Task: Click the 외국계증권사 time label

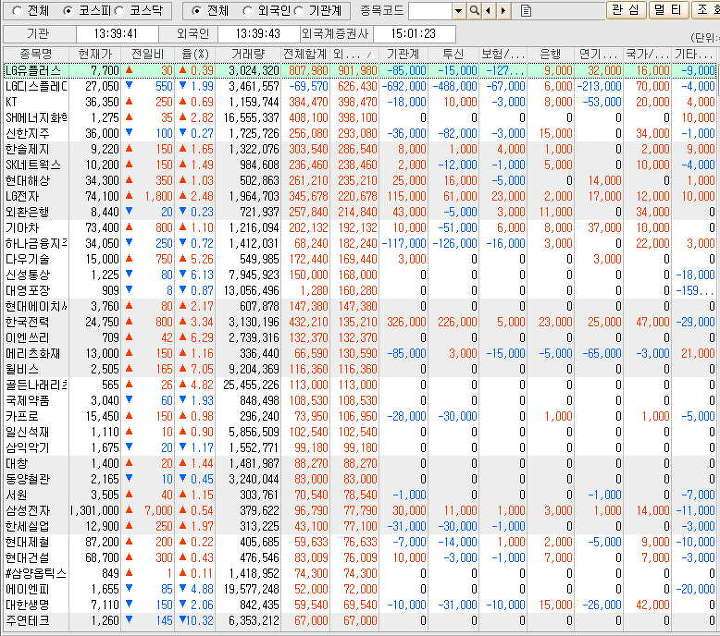Action: (337, 34)
